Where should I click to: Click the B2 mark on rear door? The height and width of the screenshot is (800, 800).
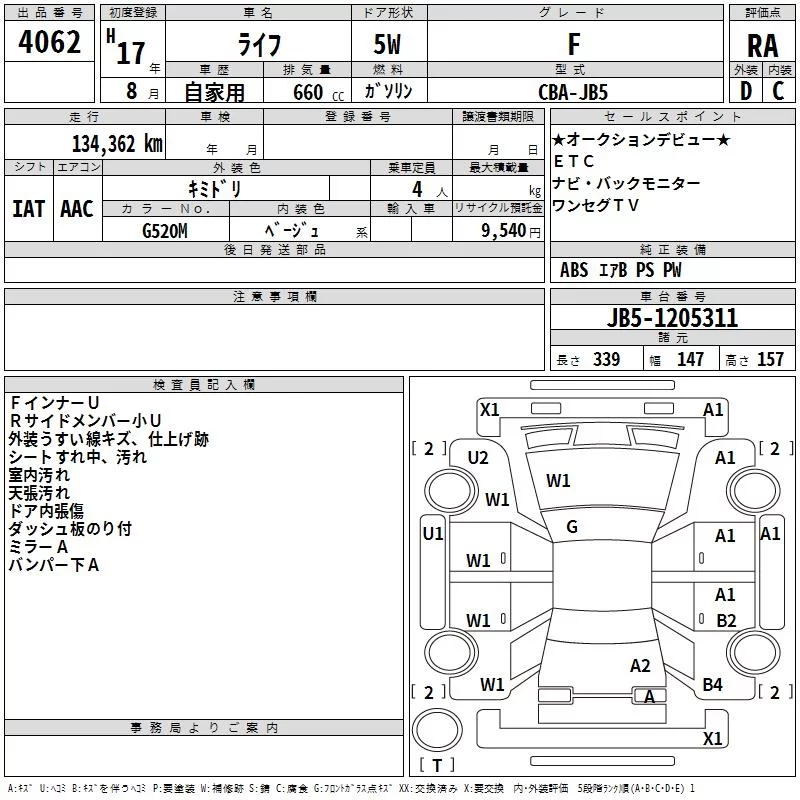click(x=726, y=620)
